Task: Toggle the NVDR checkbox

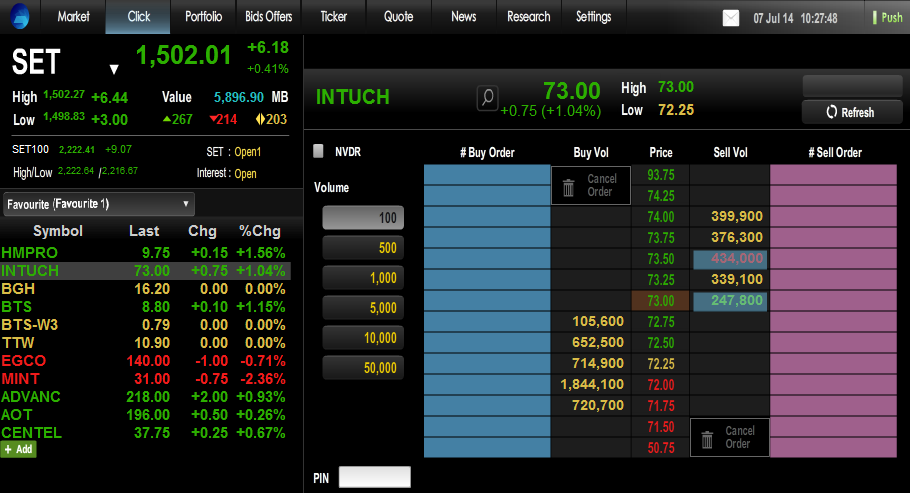Action: (318, 152)
